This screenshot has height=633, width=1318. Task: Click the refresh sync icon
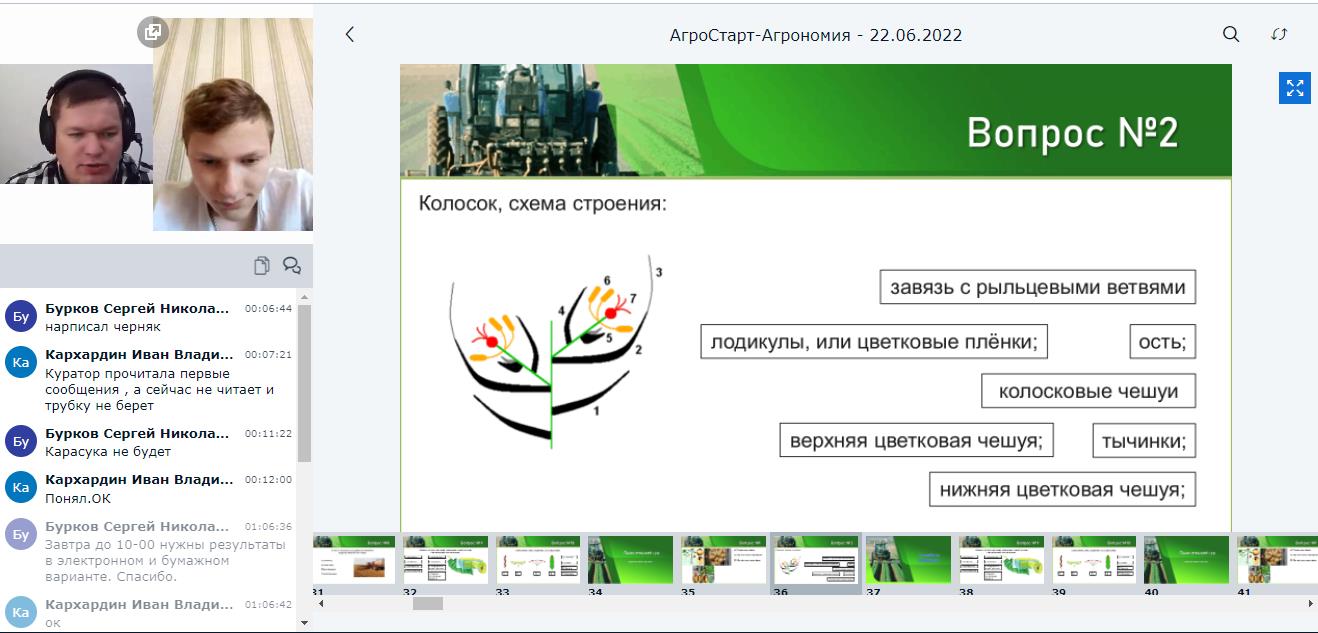pos(1279,35)
